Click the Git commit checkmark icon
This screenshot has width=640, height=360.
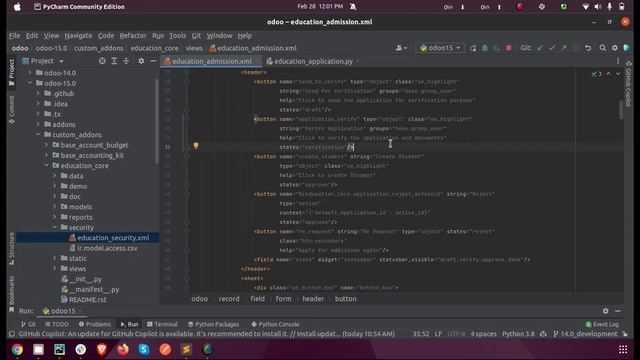(552, 48)
